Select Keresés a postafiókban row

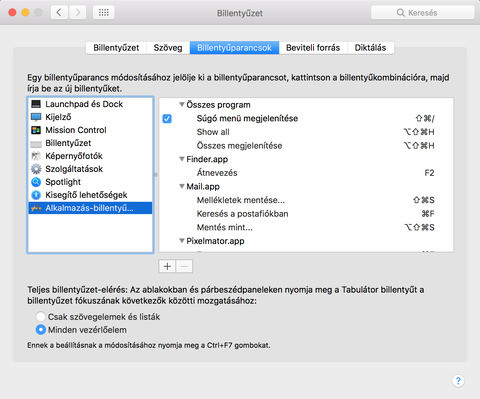(306, 214)
